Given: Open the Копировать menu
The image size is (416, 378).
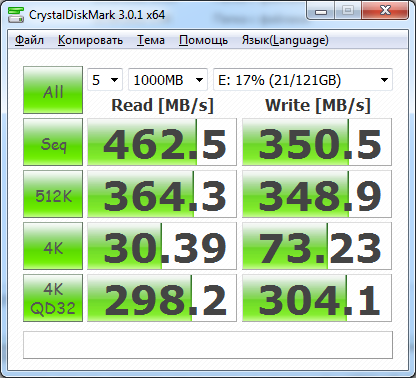Looking at the screenshot, I should pos(90,40).
